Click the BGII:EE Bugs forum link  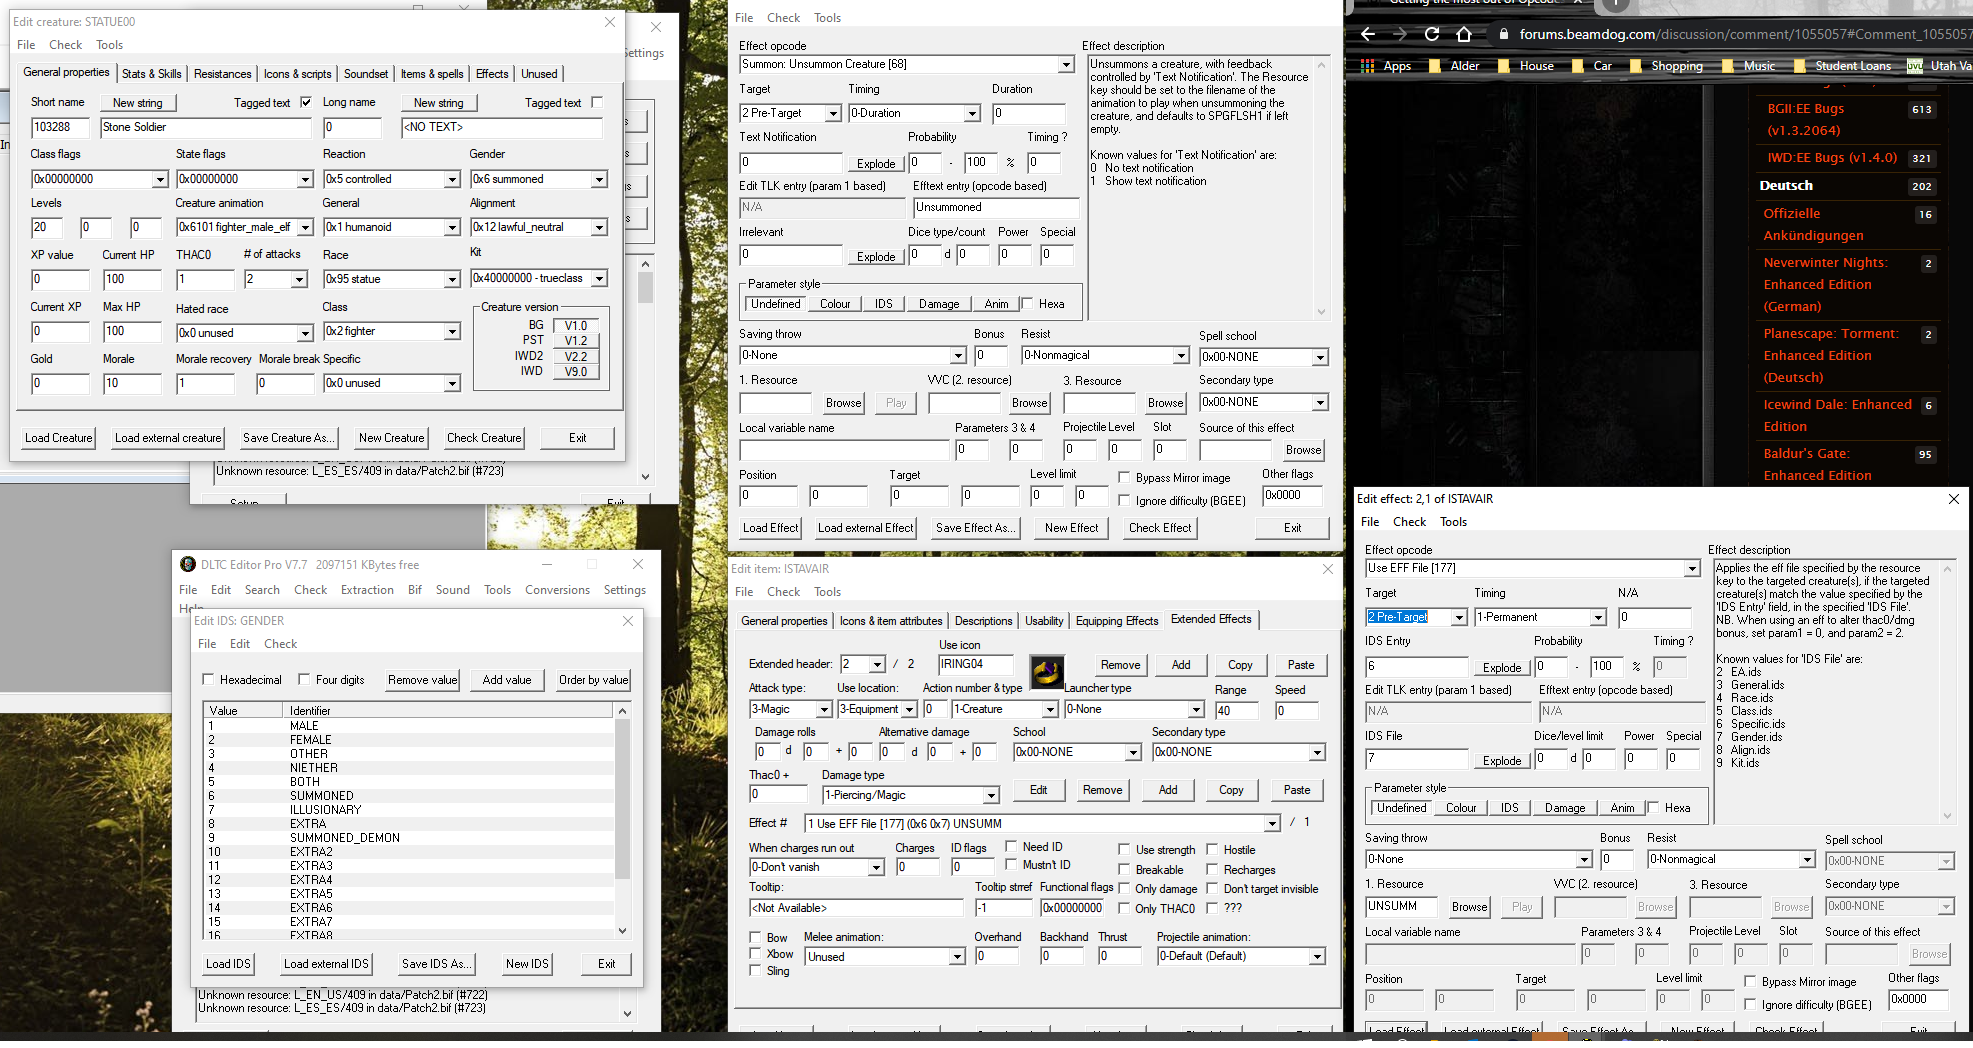[1806, 119]
